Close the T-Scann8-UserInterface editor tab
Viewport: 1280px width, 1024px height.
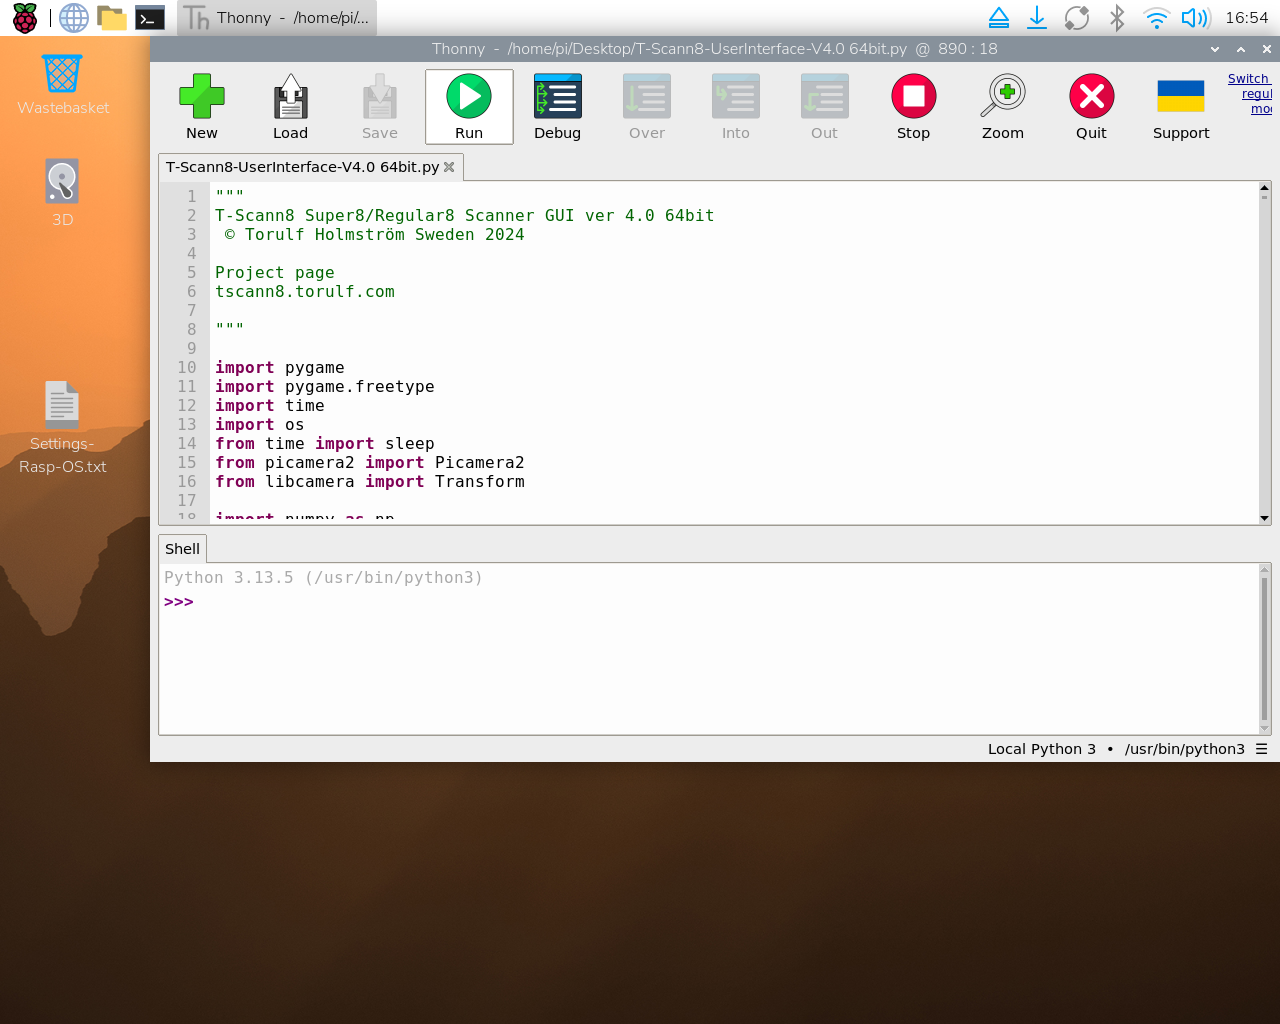[449, 167]
